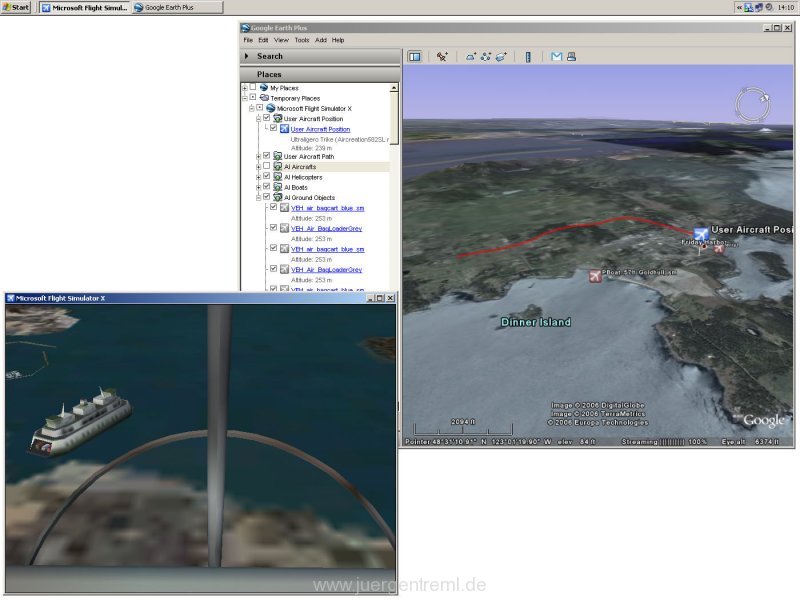Click the User Aircraft Path folder icon
Screen dimensions: 800x600
(278, 156)
